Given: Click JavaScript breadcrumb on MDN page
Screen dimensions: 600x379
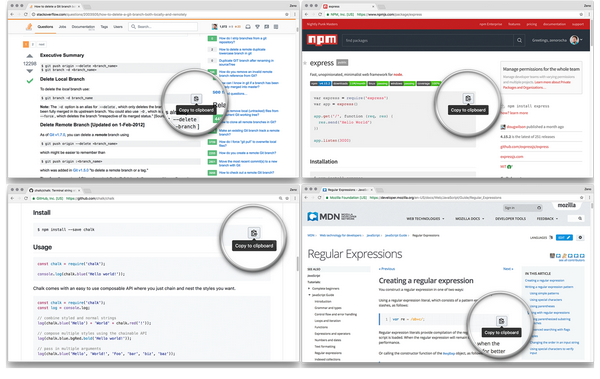Looking at the screenshot, I should [373, 235].
